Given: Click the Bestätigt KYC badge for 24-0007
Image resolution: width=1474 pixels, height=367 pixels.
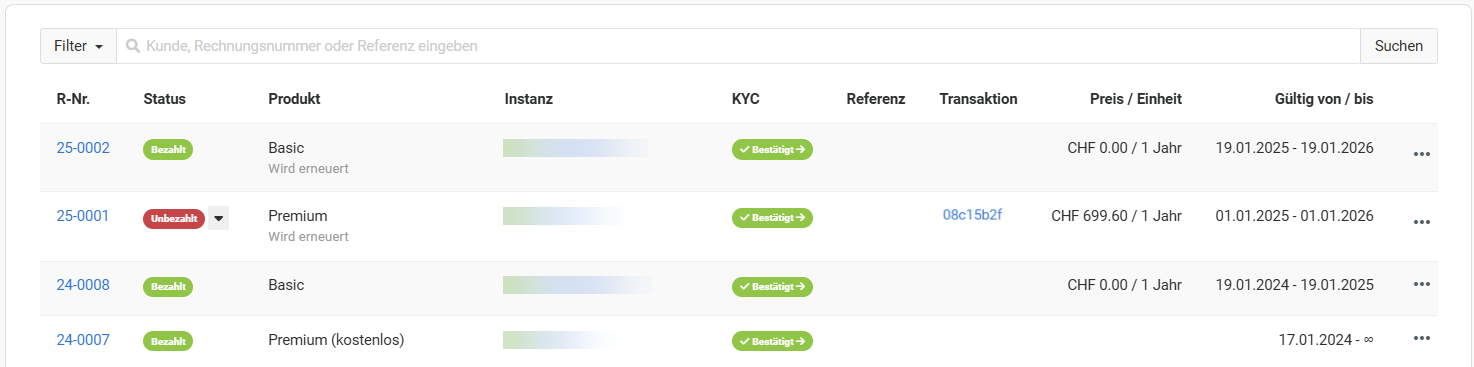Looking at the screenshot, I should coord(772,341).
